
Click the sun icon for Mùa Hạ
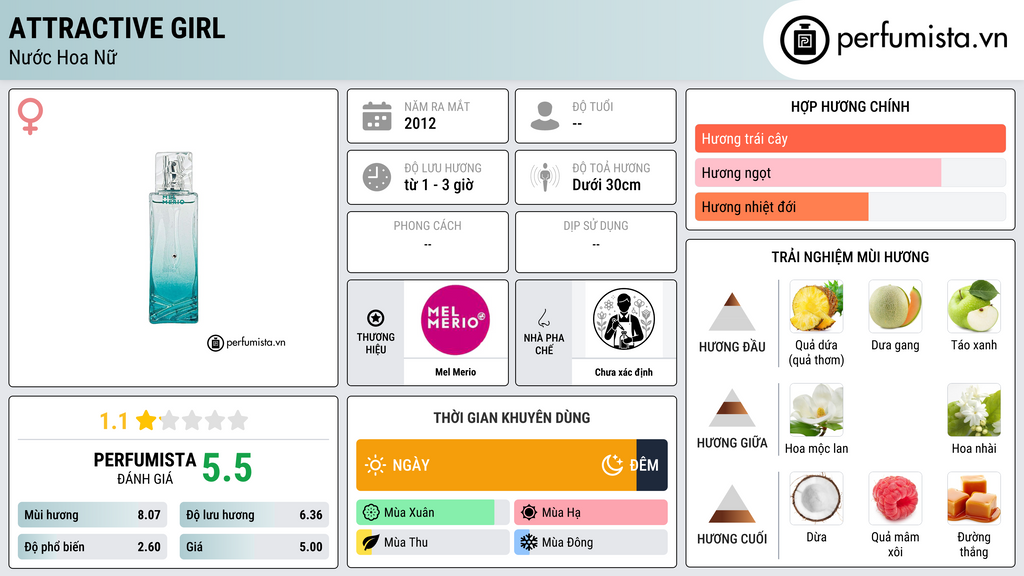pos(529,513)
